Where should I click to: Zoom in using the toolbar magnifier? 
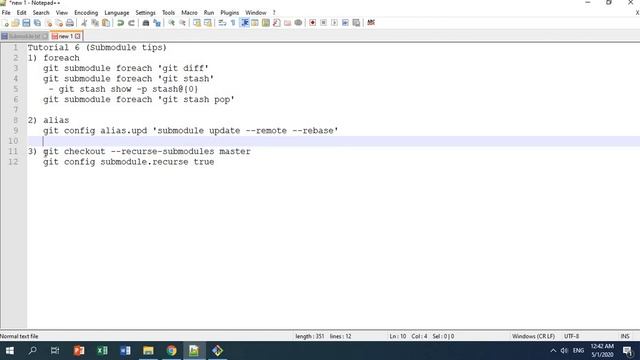[171, 23]
